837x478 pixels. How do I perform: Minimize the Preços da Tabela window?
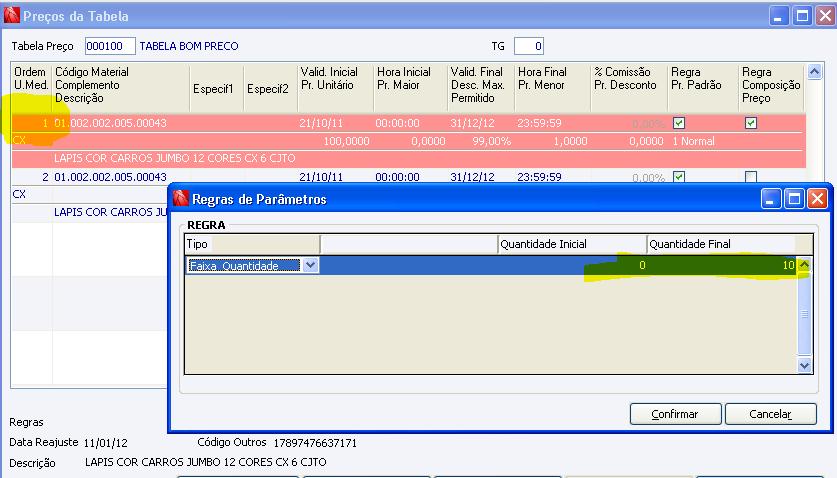coord(779,16)
